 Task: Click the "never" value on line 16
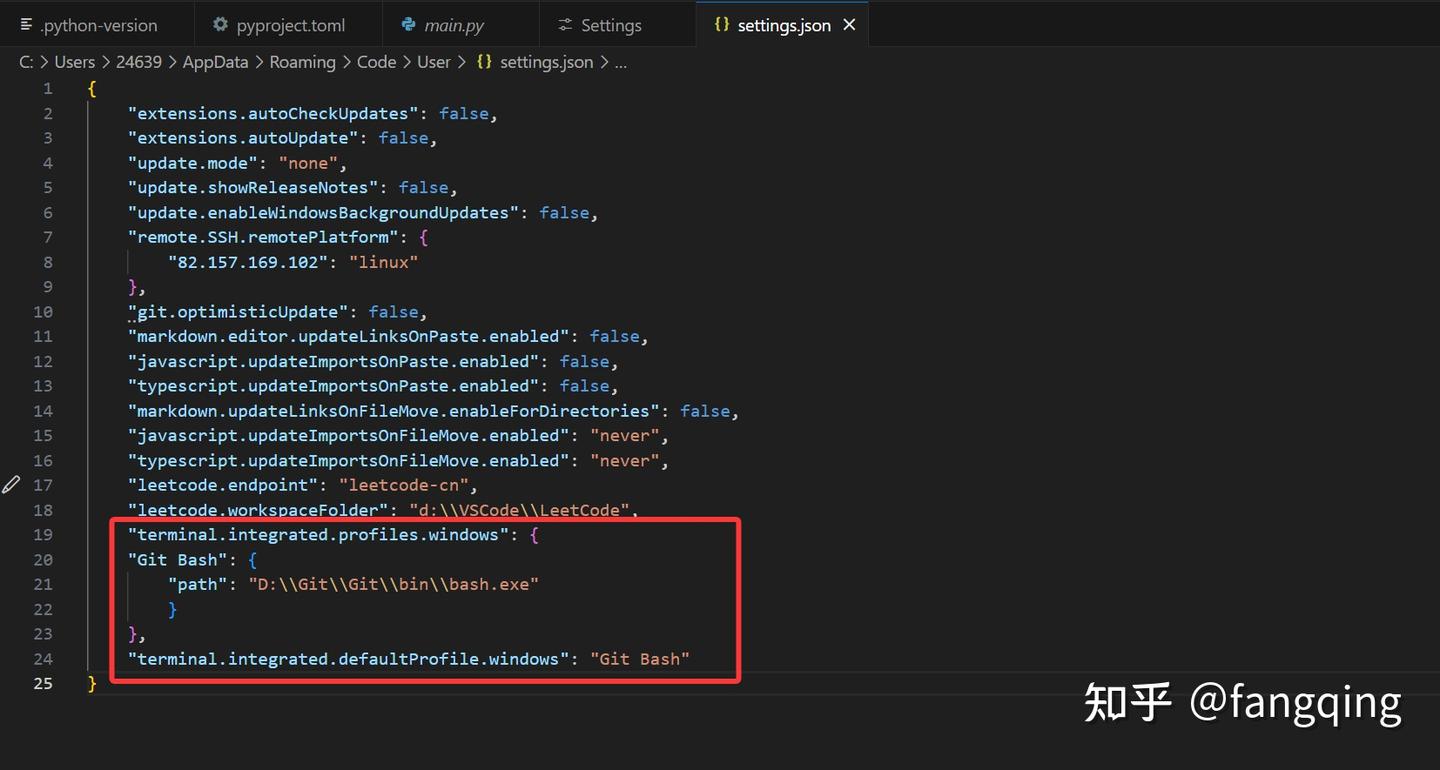(624, 461)
